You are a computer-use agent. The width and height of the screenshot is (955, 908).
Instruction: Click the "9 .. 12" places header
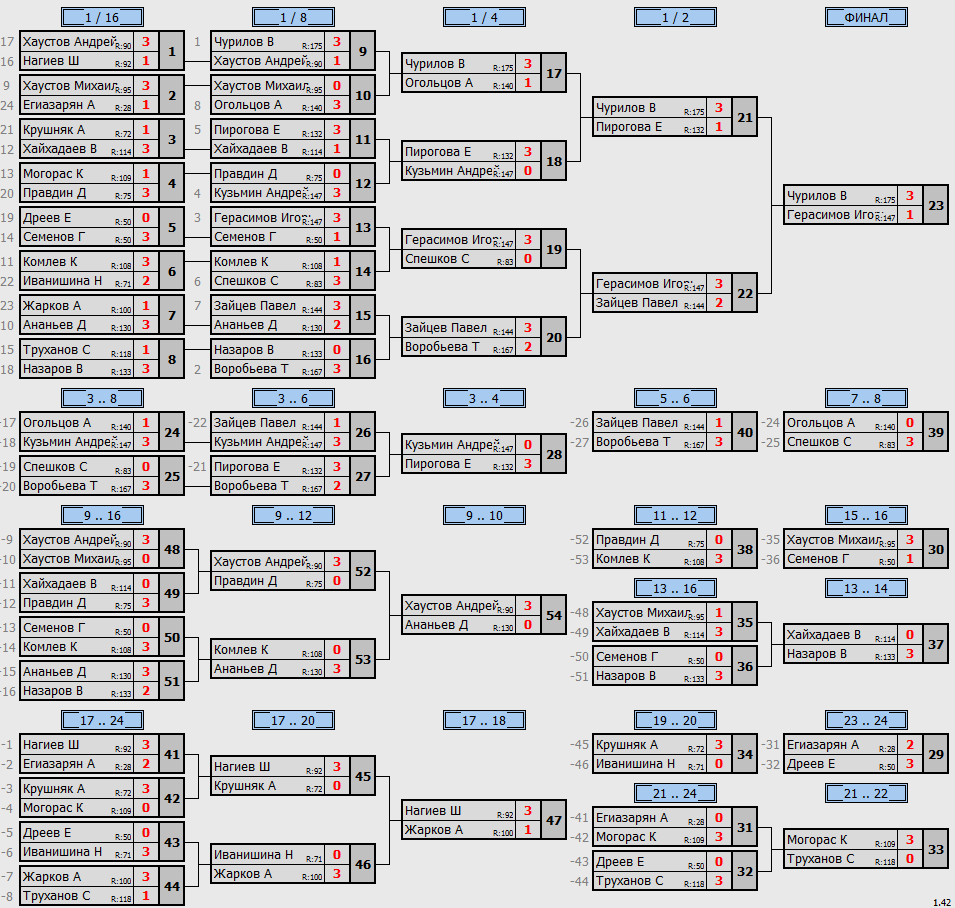coord(293,515)
